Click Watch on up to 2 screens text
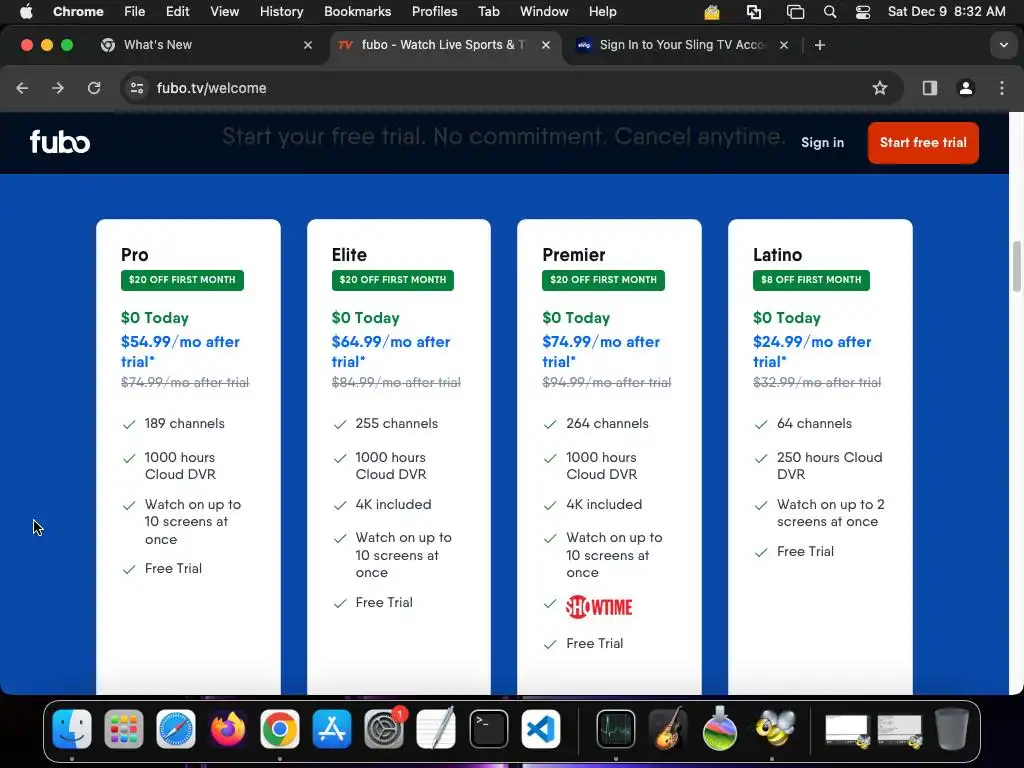Viewport: 1024px width, 768px height. click(x=831, y=513)
